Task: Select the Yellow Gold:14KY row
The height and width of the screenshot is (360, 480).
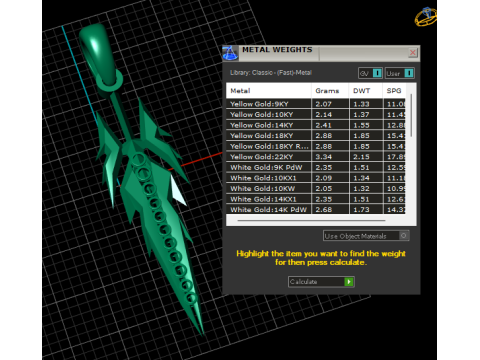Action: tap(316, 125)
